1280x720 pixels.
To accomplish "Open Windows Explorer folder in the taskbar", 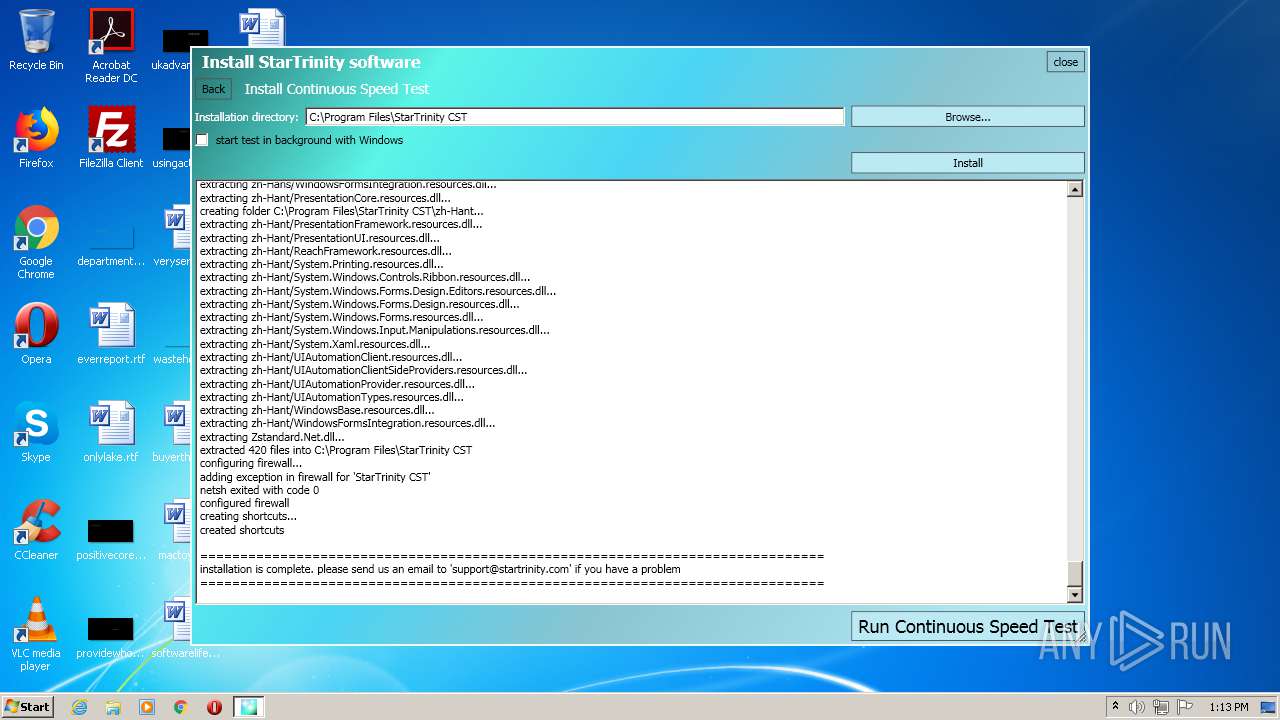I will click(x=113, y=707).
